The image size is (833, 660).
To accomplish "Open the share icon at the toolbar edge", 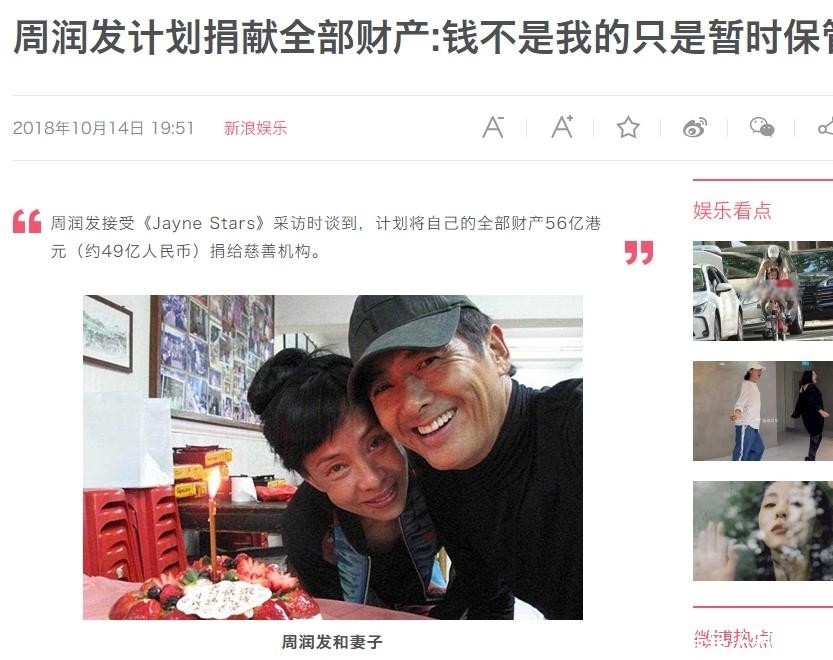I will [x=826, y=128].
